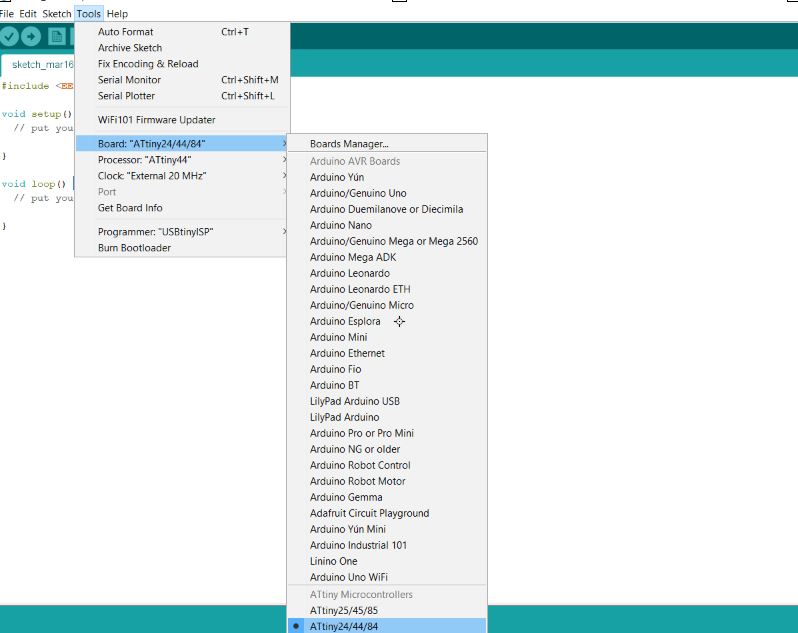
Task: Select the Arduino Fio board
Action: point(387,369)
